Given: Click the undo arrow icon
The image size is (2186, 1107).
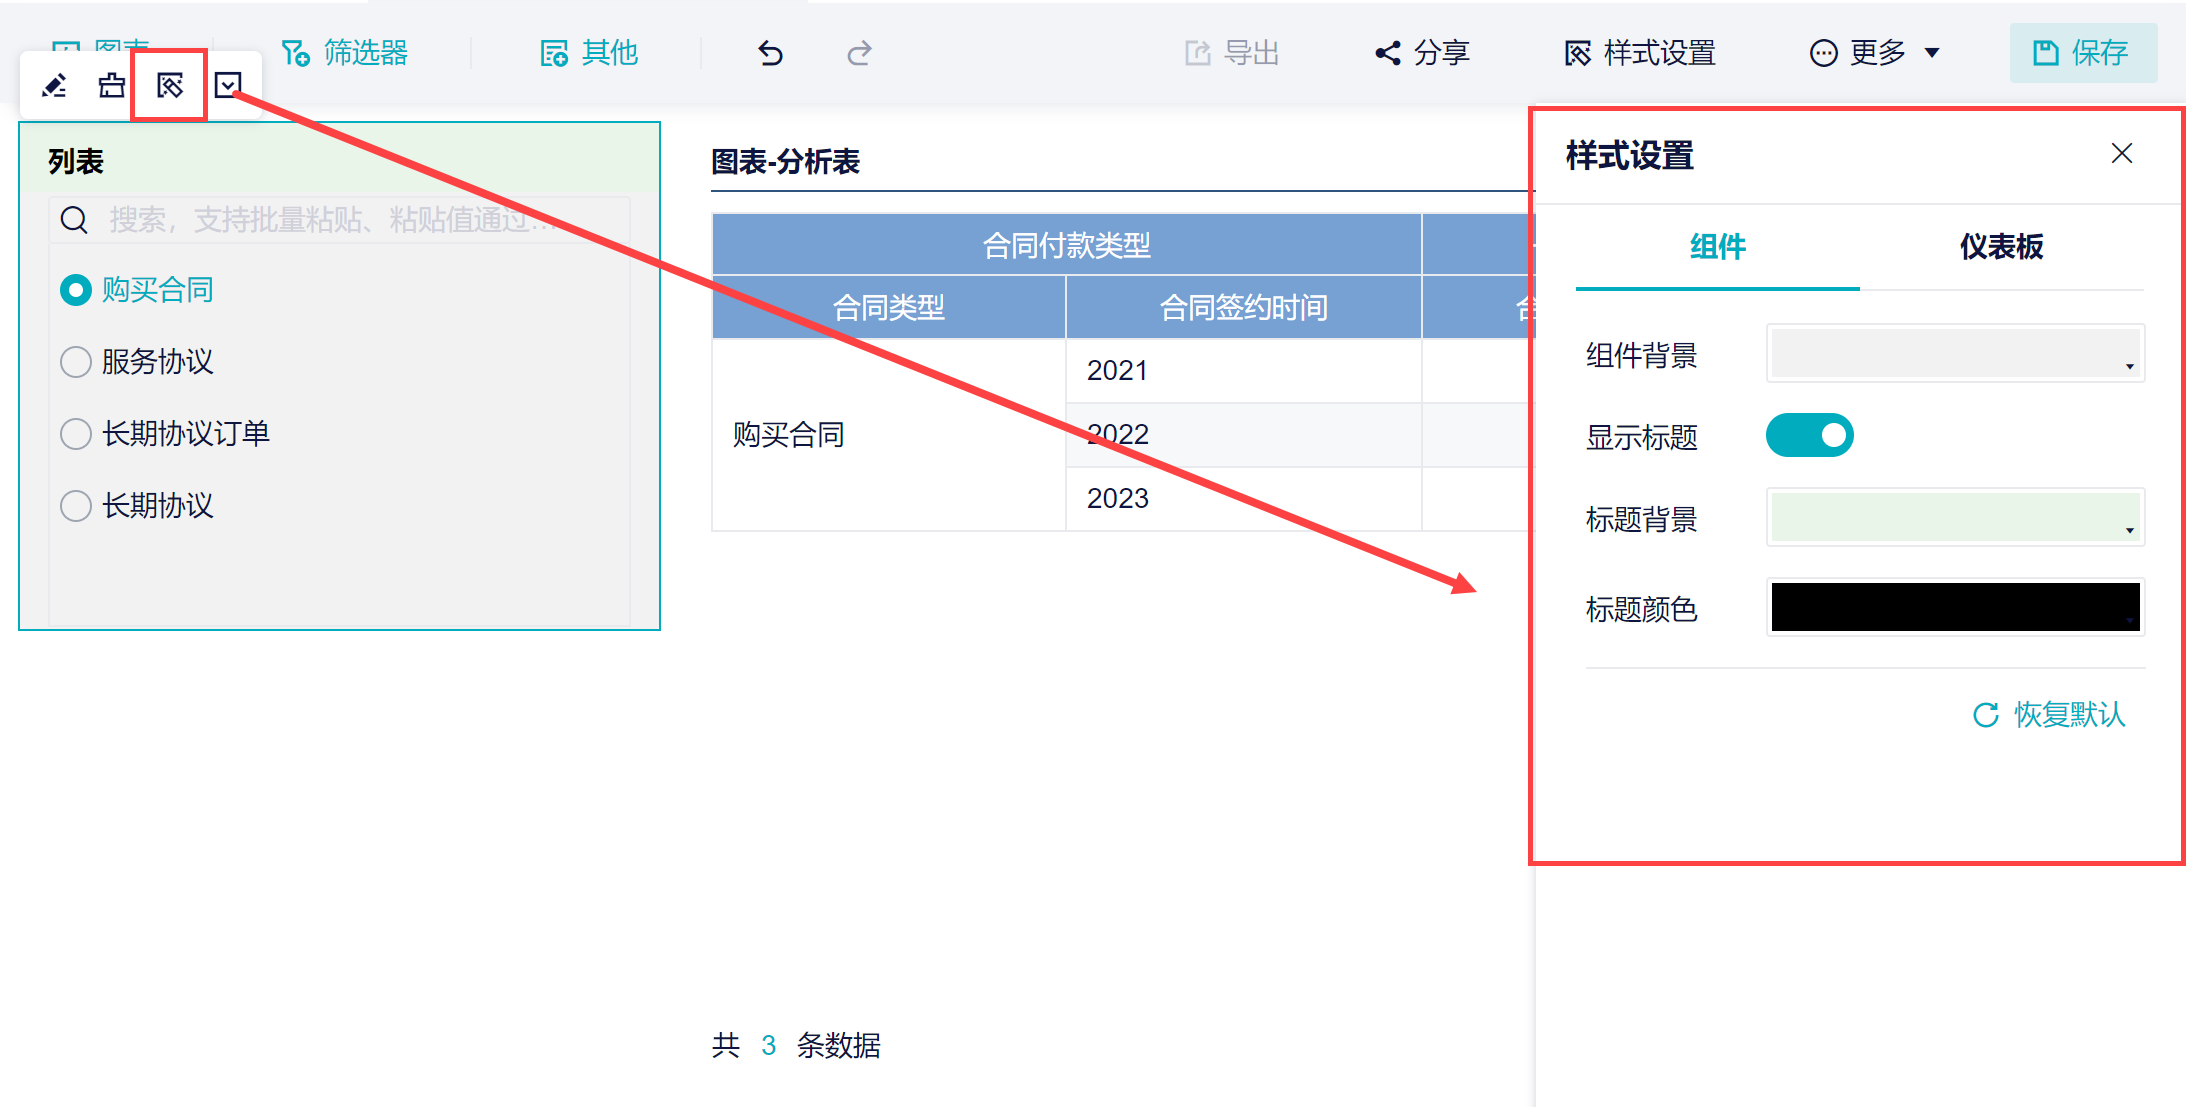Looking at the screenshot, I should coord(770,53).
